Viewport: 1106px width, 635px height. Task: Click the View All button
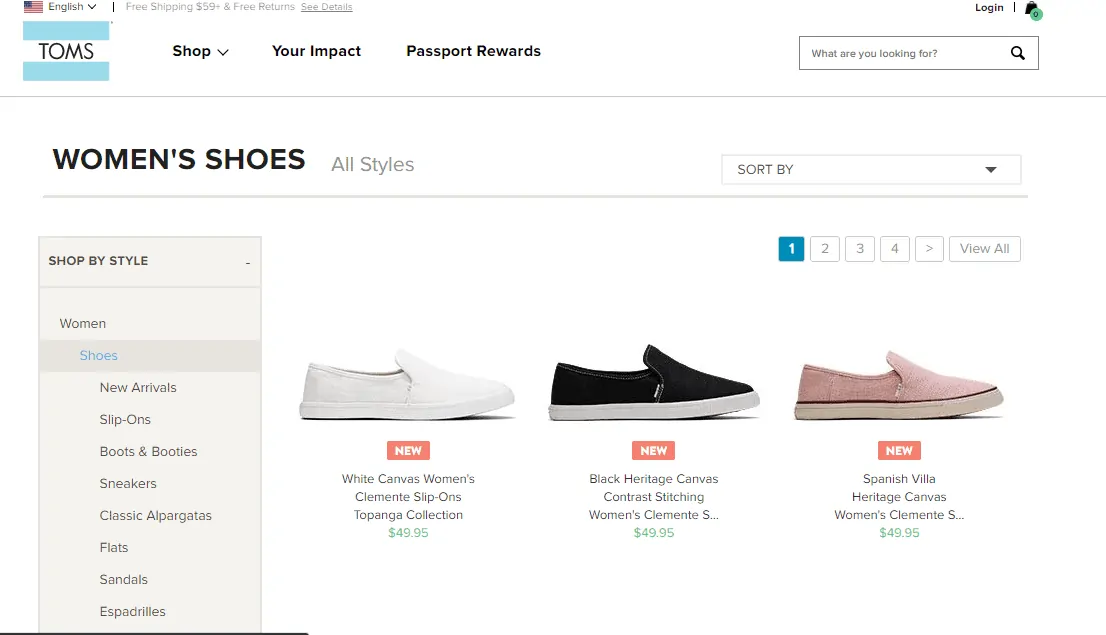(984, 248)
